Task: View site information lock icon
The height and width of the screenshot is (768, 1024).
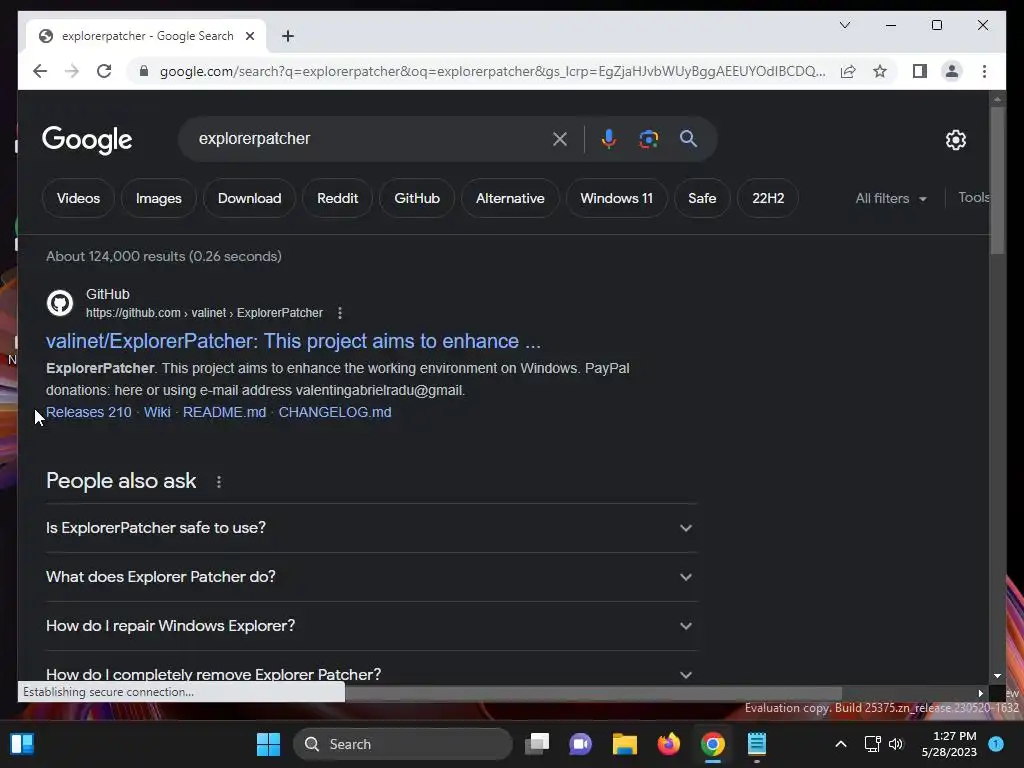Action: 144,71
